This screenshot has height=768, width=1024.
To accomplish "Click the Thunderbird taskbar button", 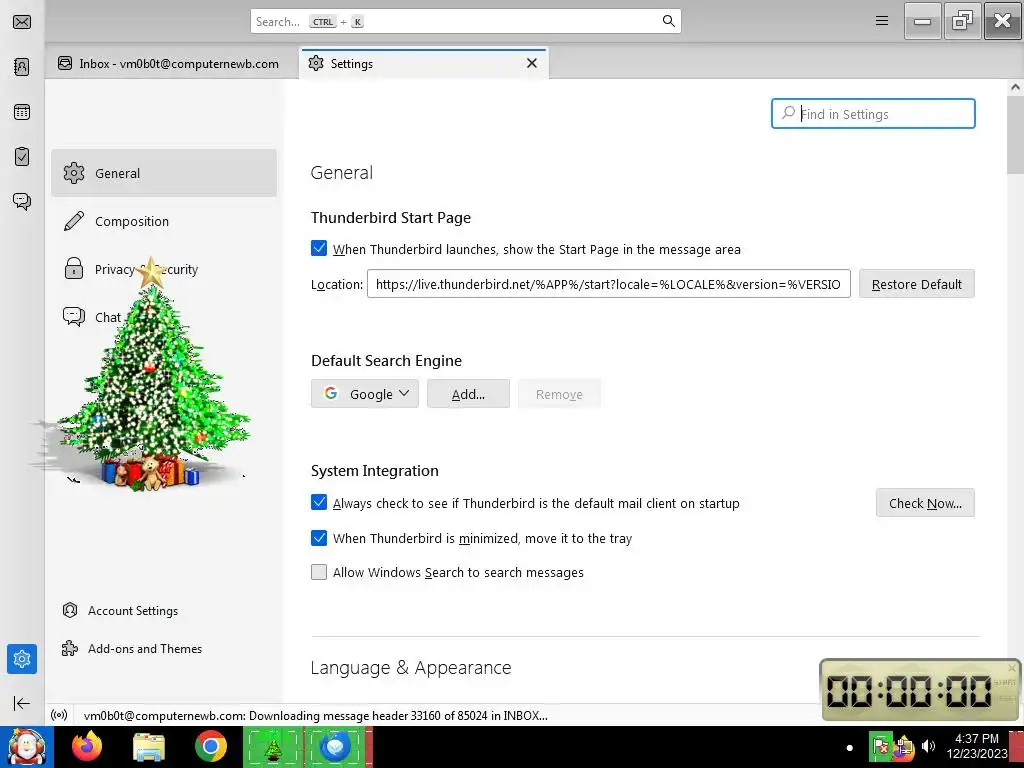I will click(x=336, y=747).
